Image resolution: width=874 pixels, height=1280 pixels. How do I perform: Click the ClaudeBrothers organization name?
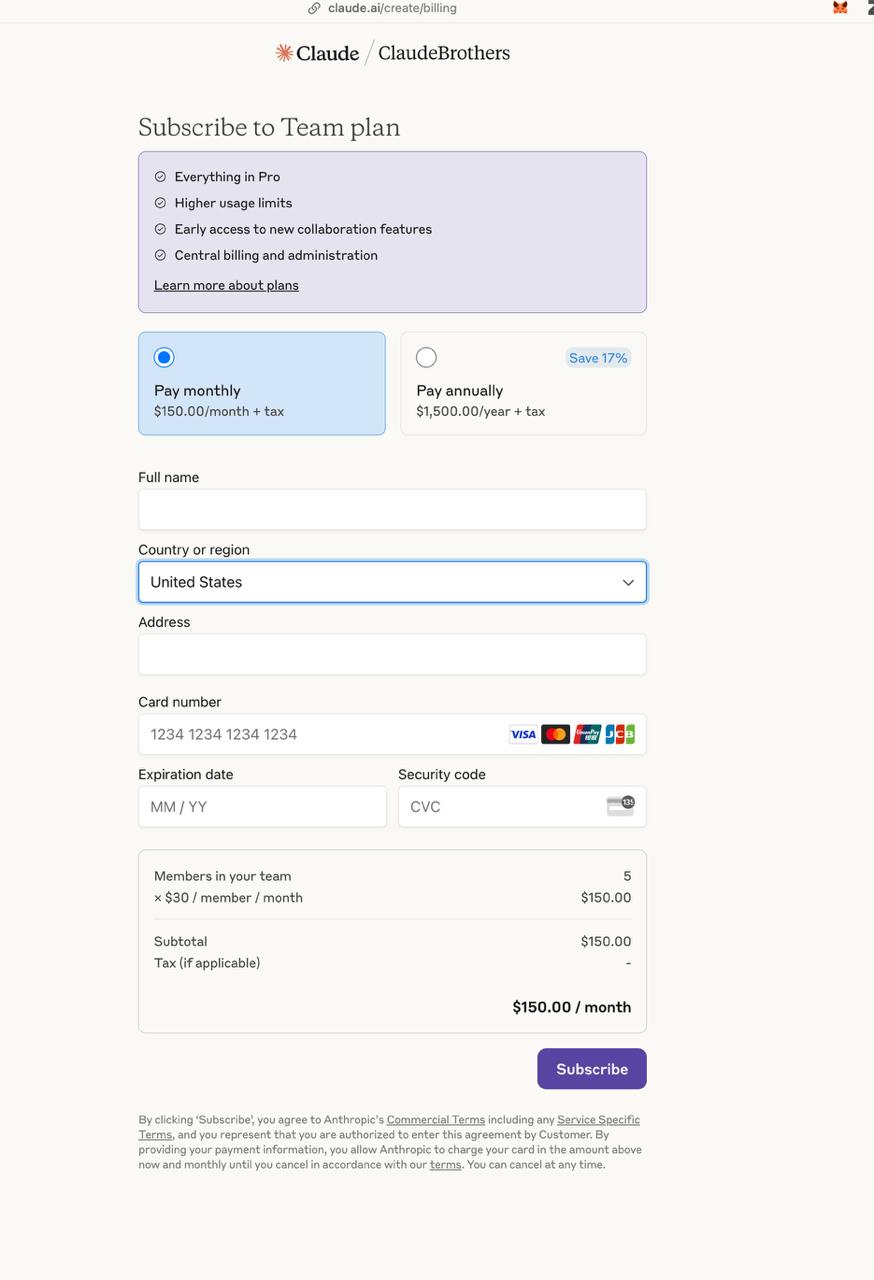pyautogui.click(x=444, y=53)
